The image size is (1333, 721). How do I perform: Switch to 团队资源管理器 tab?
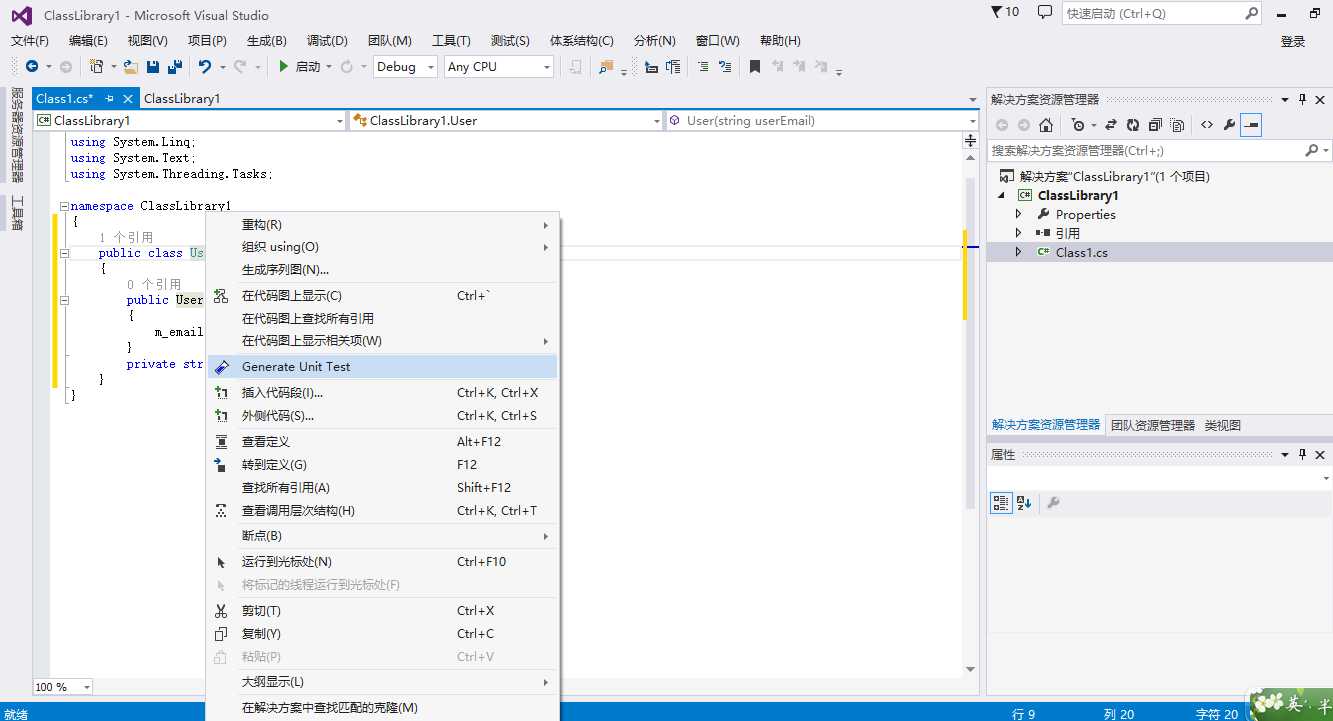coord(1153,425)
